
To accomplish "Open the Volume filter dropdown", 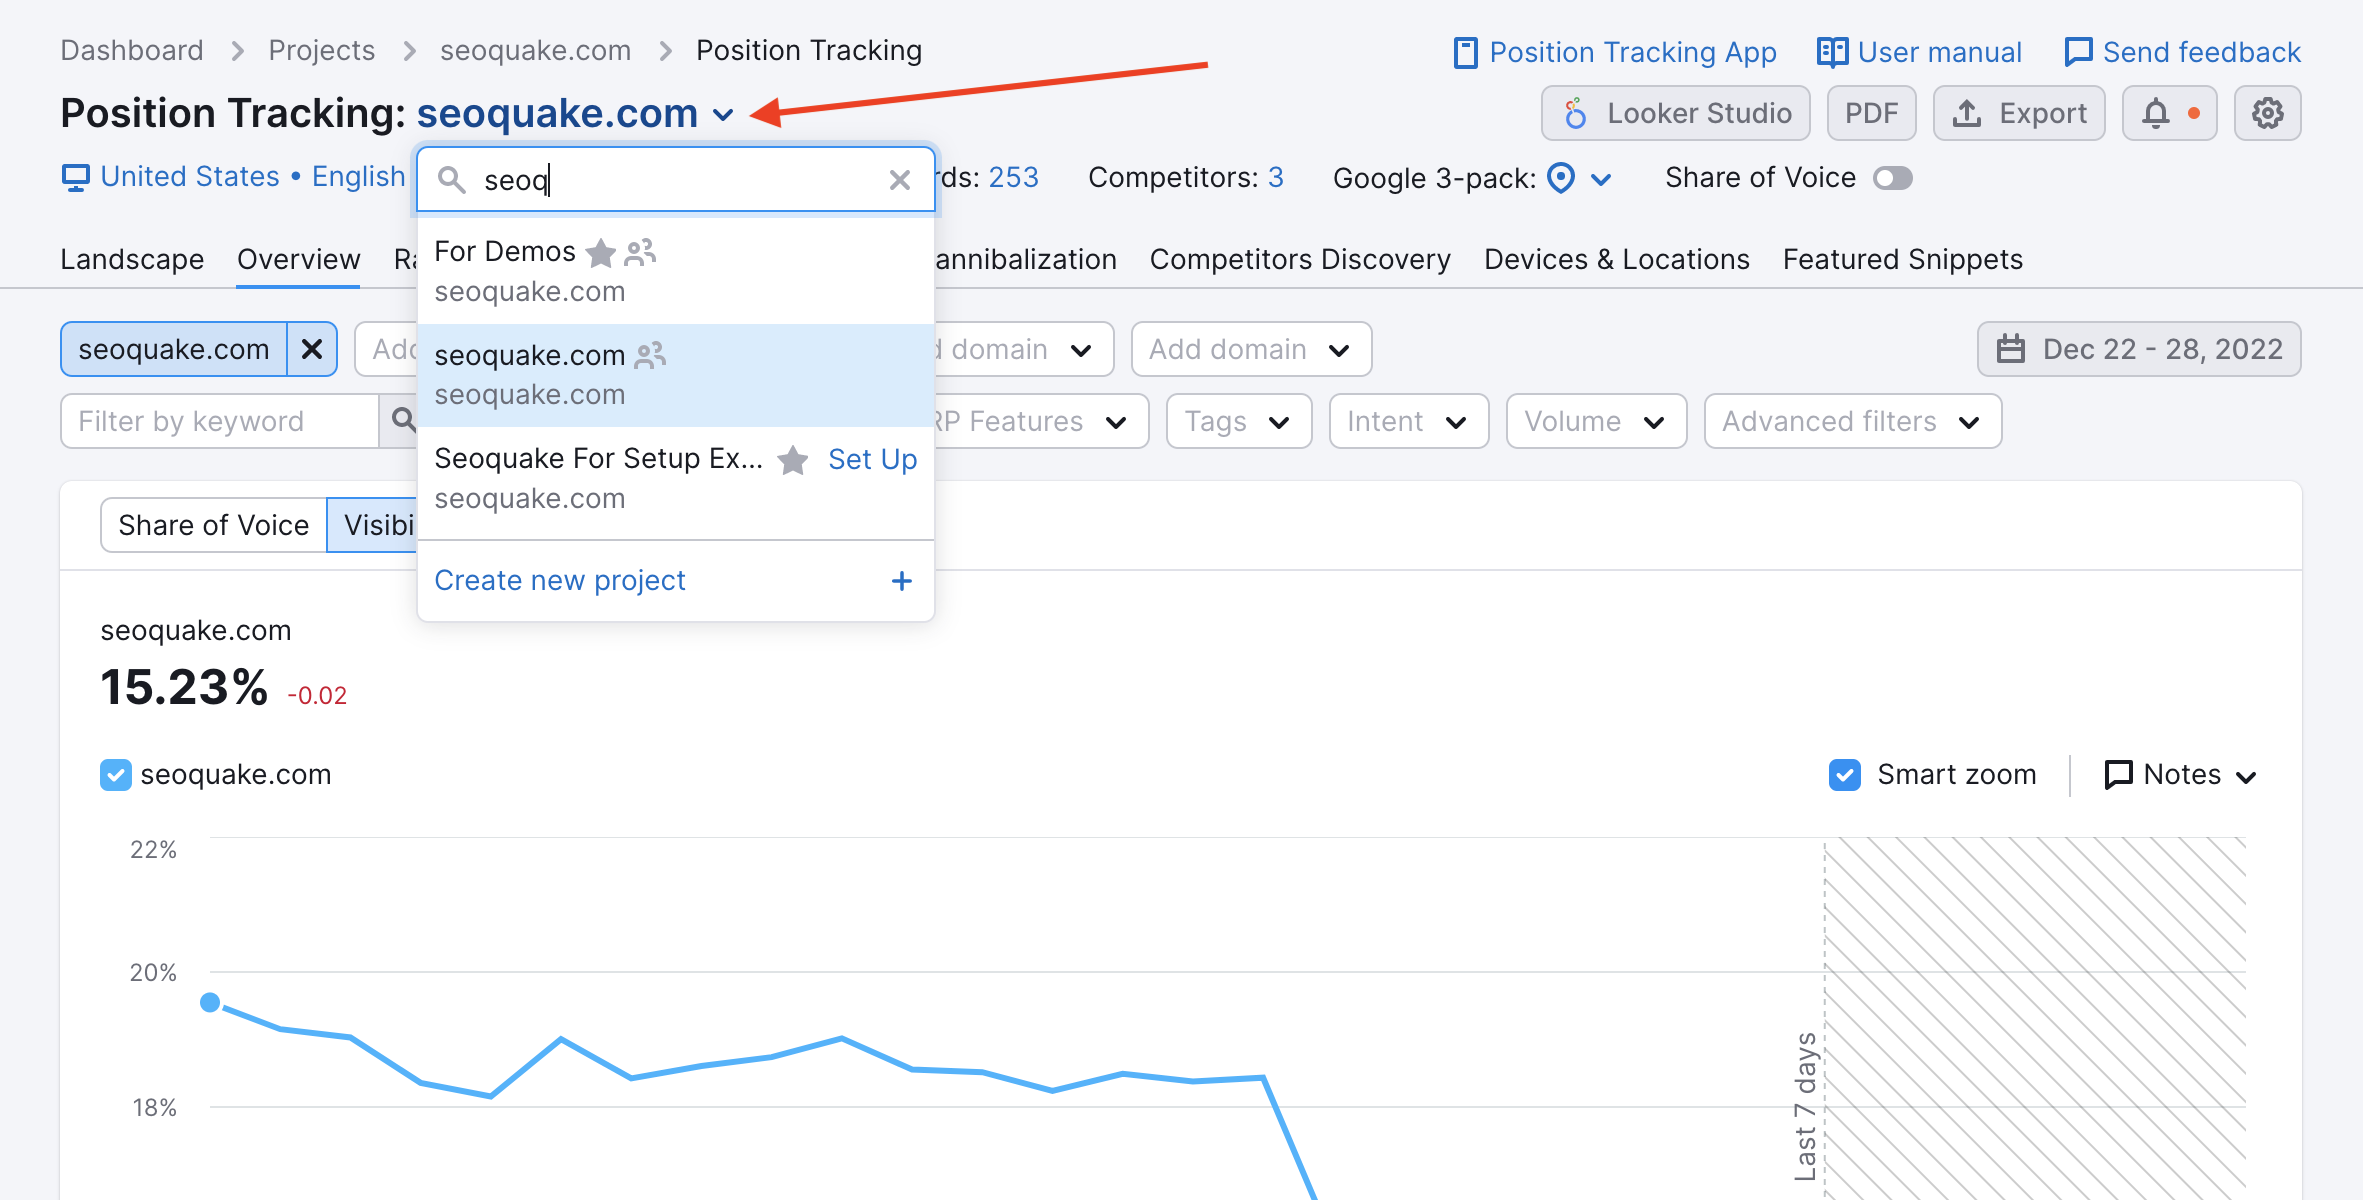I will 1596,421.
